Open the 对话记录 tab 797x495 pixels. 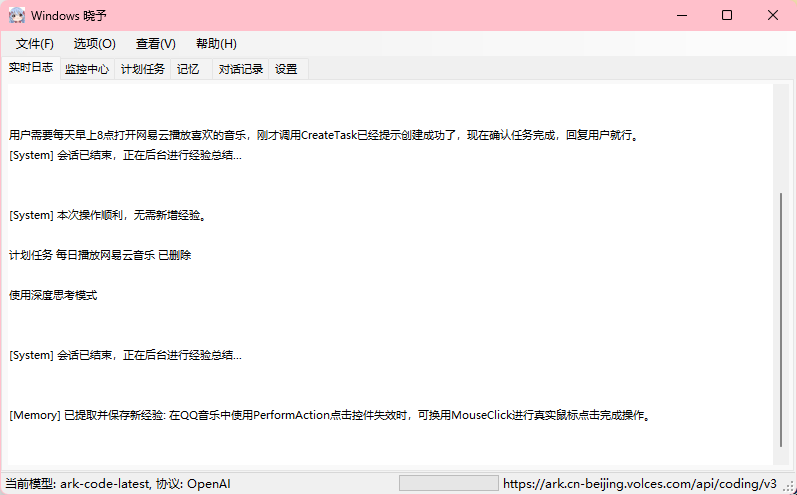point(241,69)
